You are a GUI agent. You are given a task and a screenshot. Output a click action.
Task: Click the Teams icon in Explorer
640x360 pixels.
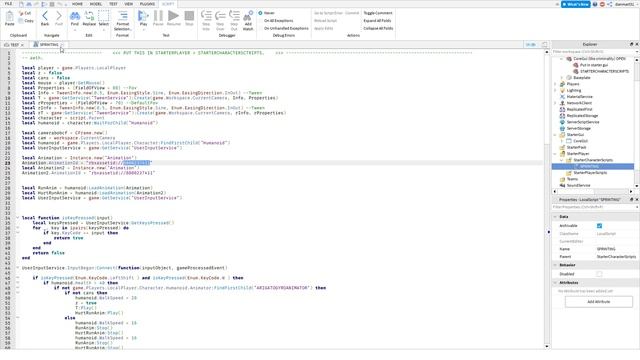click(562, 179)
